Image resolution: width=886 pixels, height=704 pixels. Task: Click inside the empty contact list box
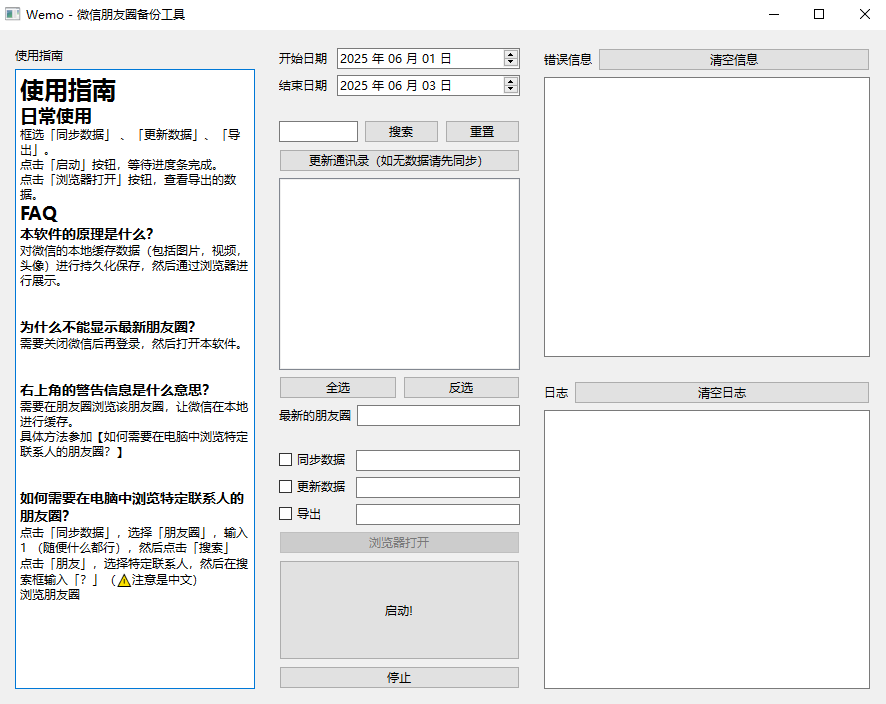tap(399, 274)
